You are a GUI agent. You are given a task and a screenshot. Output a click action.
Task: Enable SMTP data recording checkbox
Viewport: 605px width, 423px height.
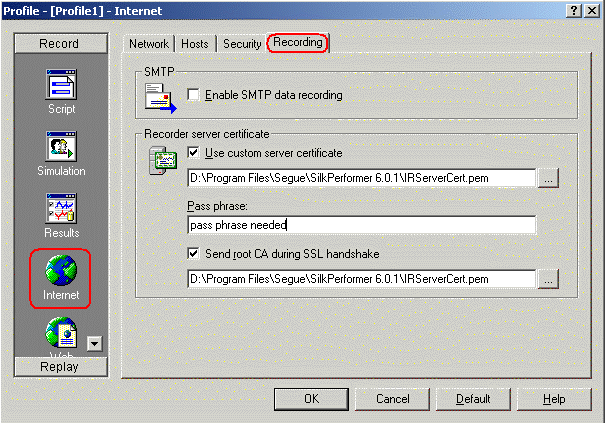click(x=193, y=95)
